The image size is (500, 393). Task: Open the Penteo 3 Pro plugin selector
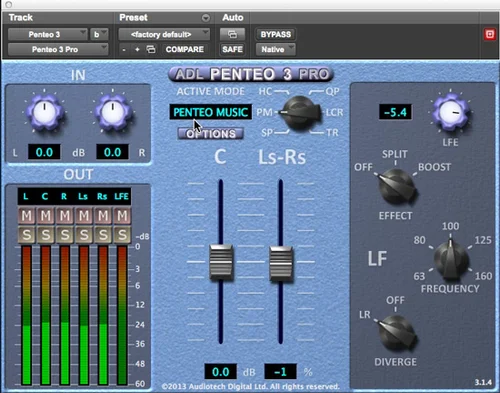click(58, 49)
